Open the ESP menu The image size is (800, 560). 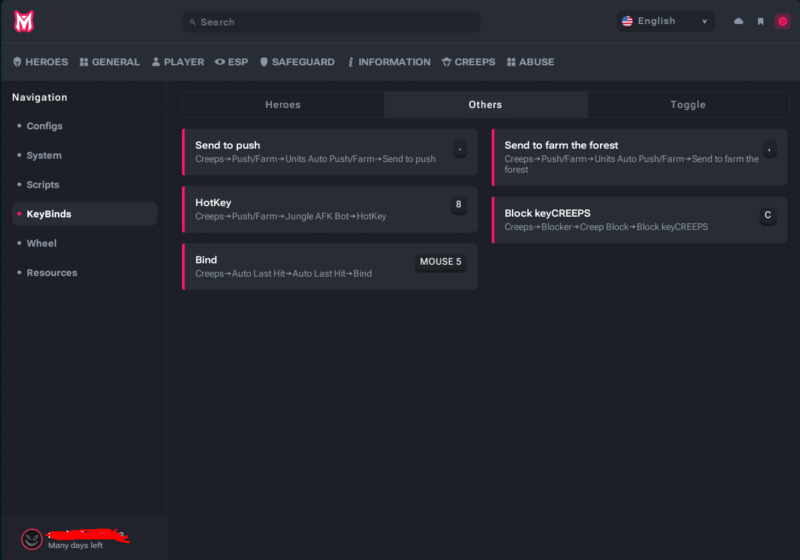click(232, 62)
